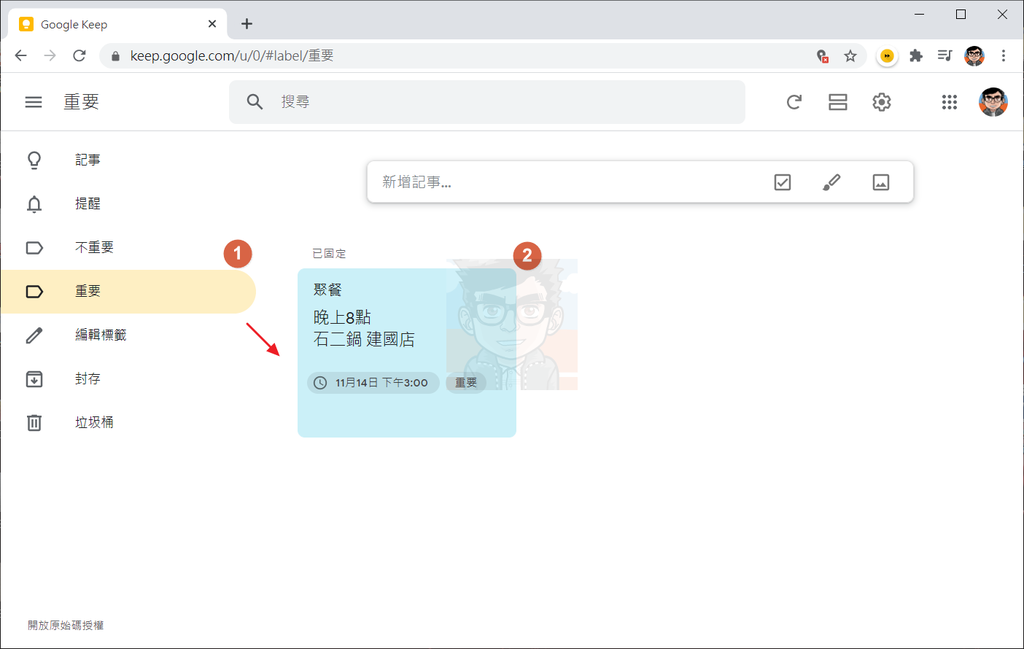Click the 重要 label chip on note

click(466, 383)
